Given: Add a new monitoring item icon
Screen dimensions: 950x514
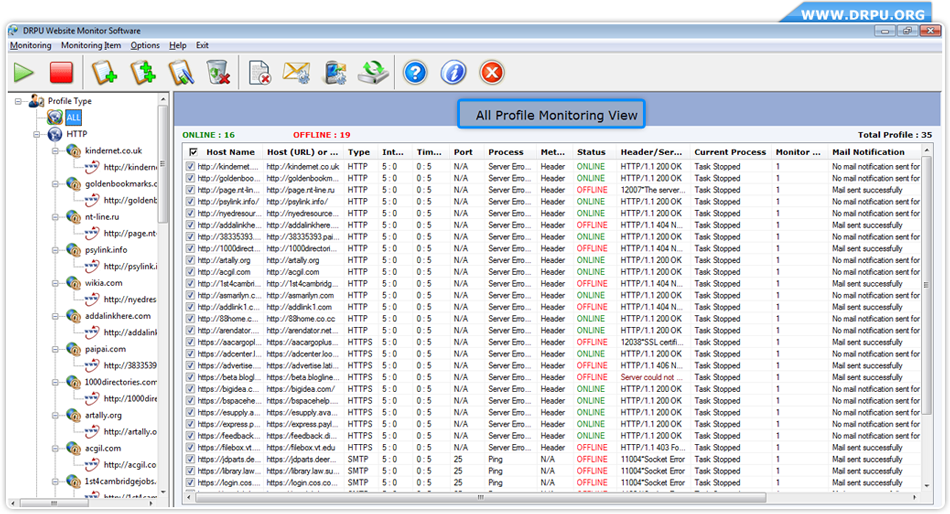Looking at the screenshot, I should coord(104,73).
